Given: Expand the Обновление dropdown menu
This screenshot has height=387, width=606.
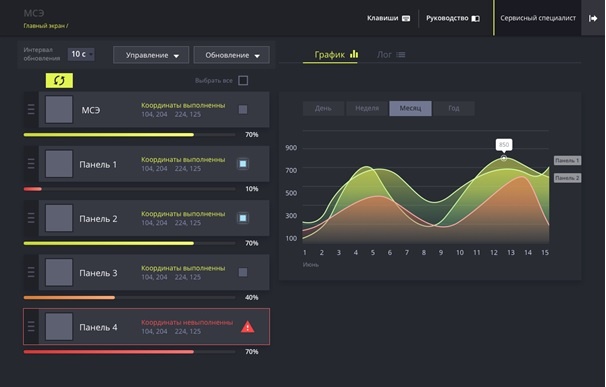Looking at the screenshot, I should pyautogui.click(x=232, y=55).
